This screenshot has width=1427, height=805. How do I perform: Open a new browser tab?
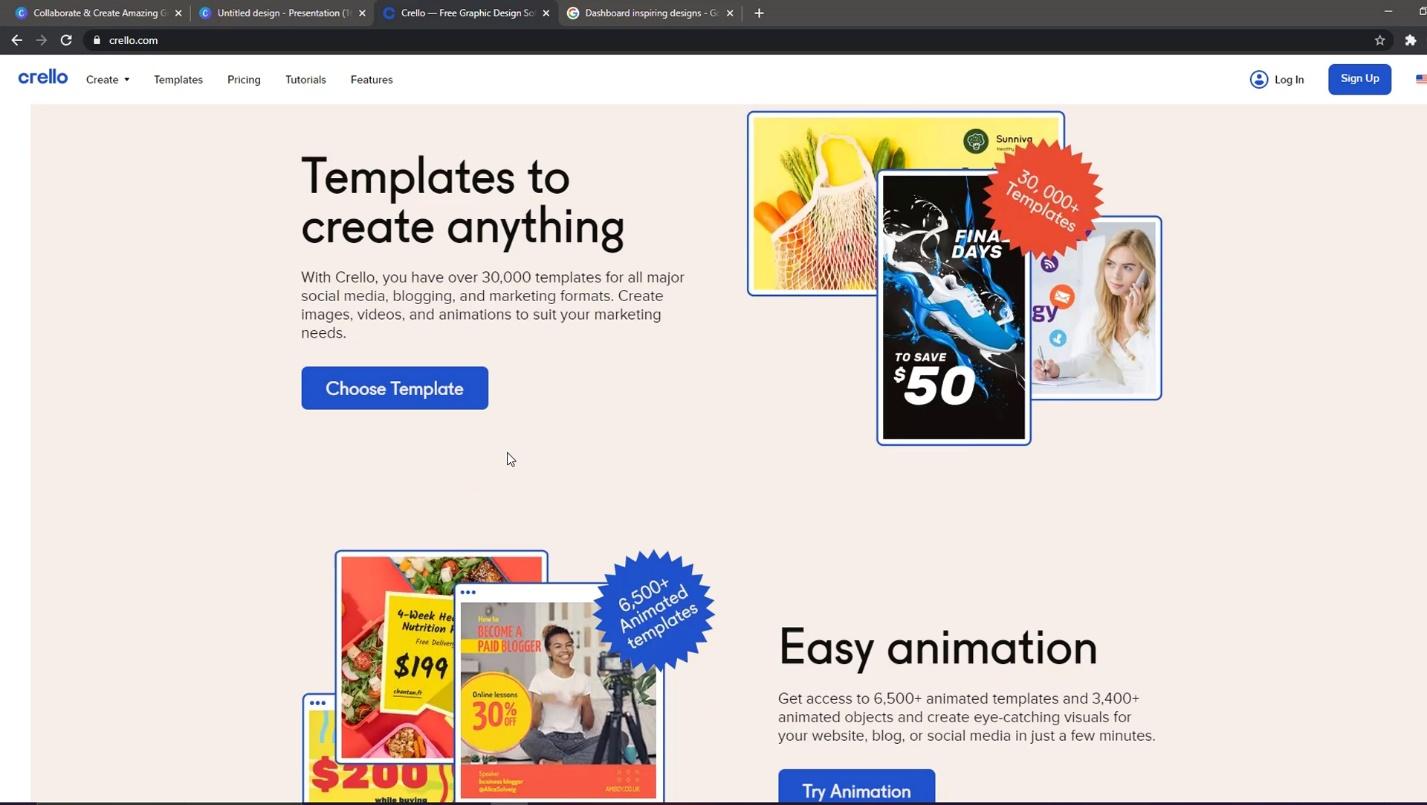[759, 13]
